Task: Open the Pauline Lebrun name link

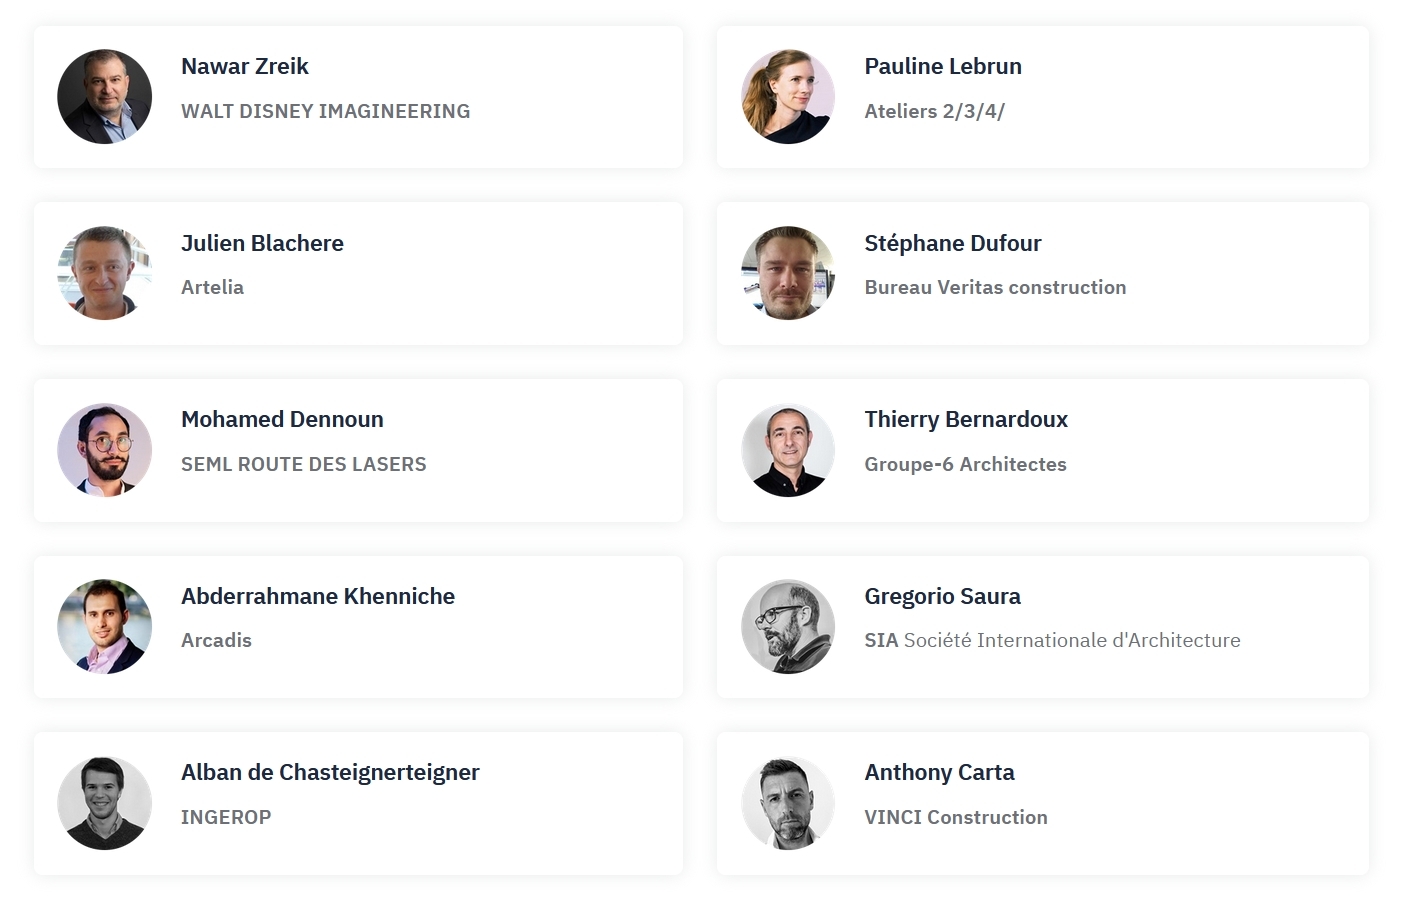Action: [x=943, y=67]
